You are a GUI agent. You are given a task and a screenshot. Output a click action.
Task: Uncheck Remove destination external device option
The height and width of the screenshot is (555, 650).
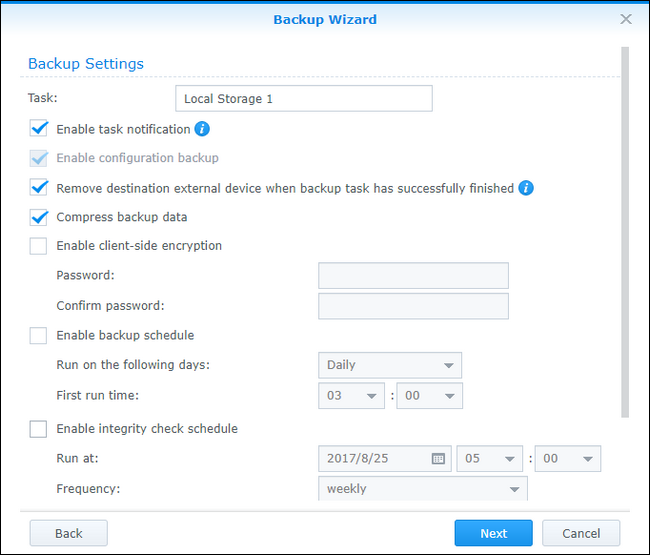39,188
